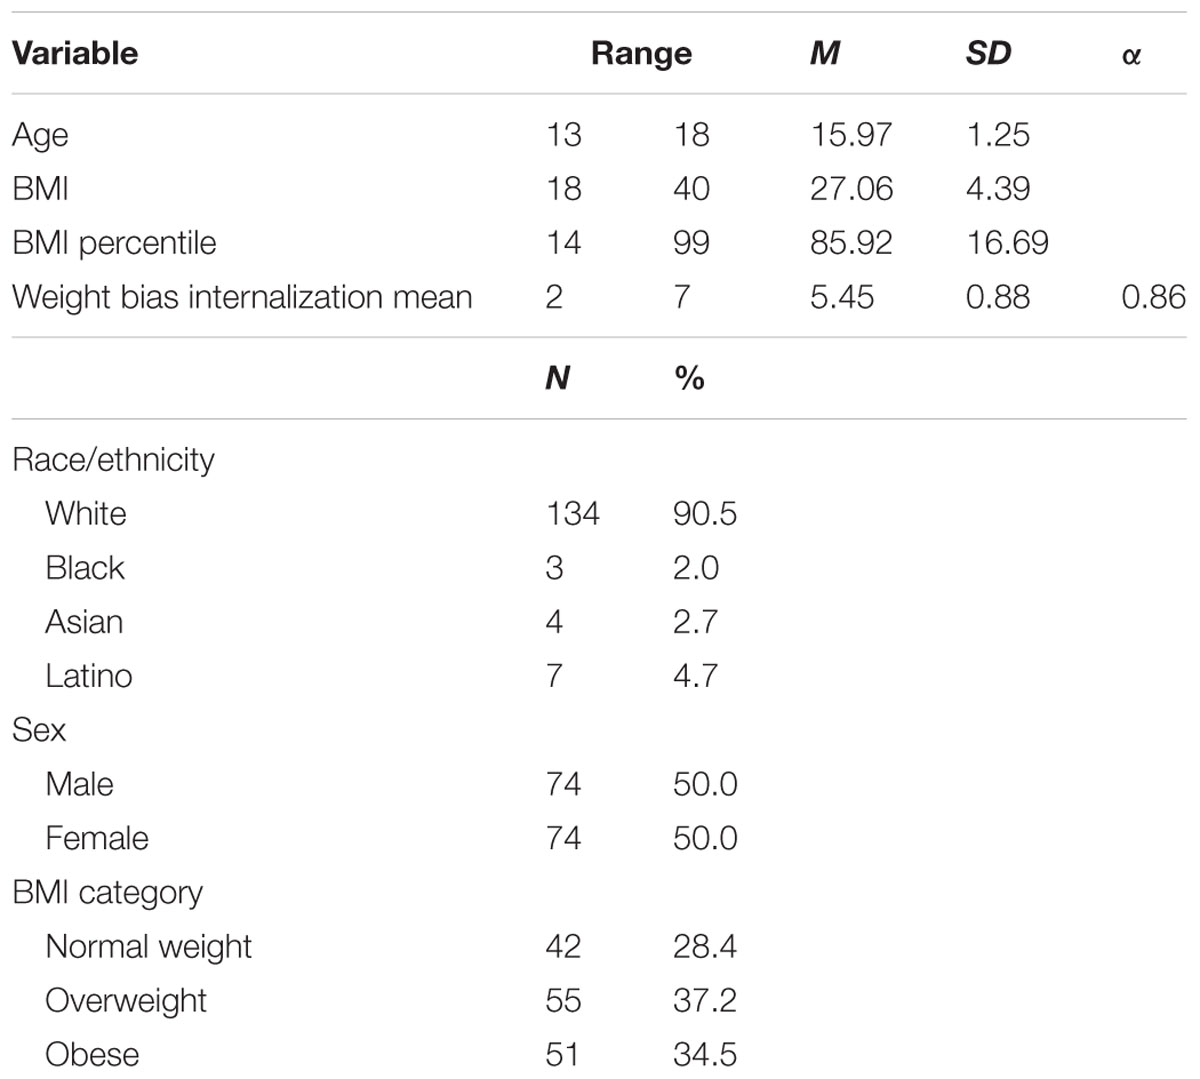
Task: Select the 134 count for White
Action: point(573,514)
